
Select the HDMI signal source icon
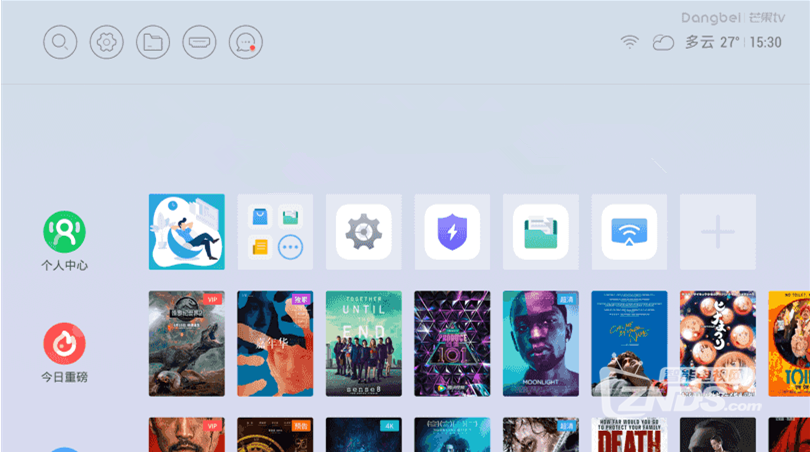coord(199,42)
